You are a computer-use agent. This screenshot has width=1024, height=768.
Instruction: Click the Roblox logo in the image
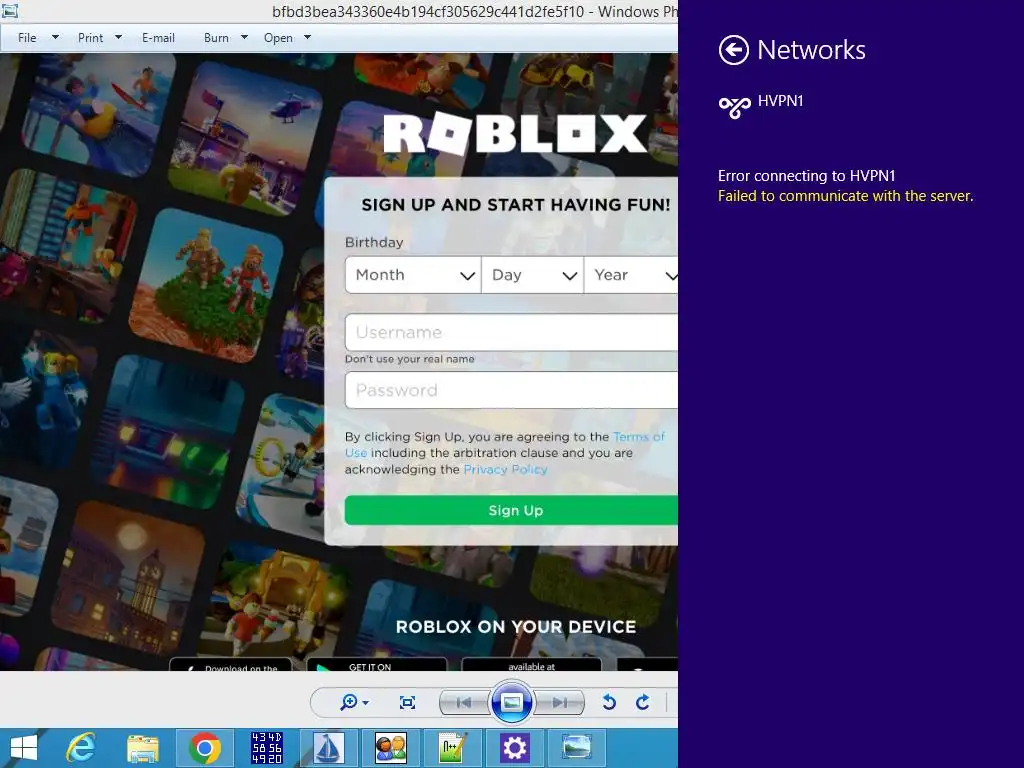(x=515, y=133)
